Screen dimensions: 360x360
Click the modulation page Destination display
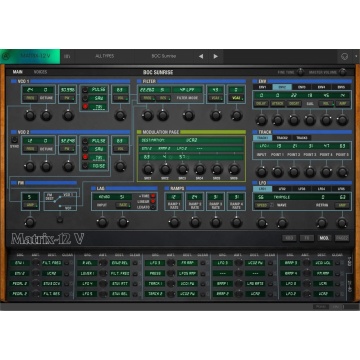(191, 141)
